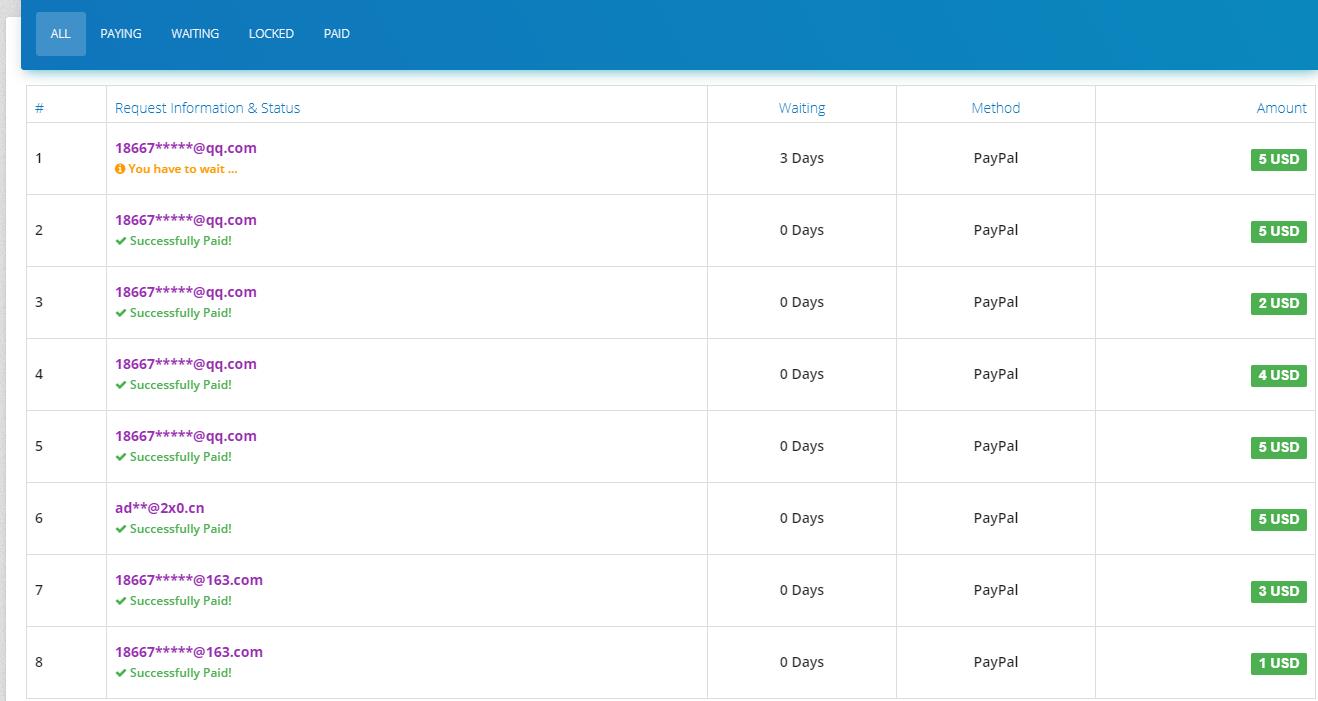Open the ad**@2x0.cn request link

pyautogui.click(x=160, y=508)
